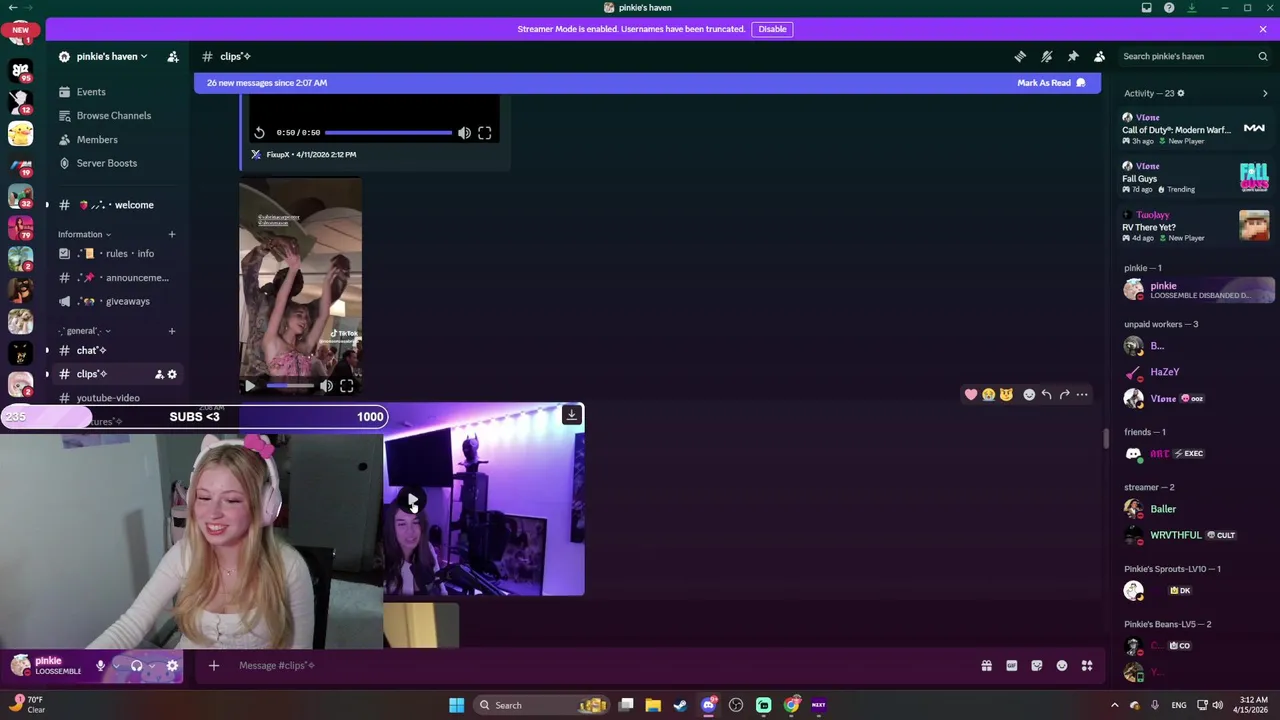Open the announcements channel
The height and width of the screenshot is (720, 1280).
(118, 278)
